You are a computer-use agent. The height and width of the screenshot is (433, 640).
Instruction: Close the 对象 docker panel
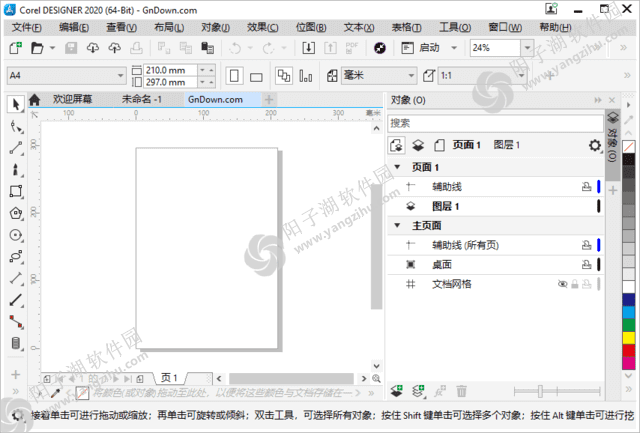point(611,100)
